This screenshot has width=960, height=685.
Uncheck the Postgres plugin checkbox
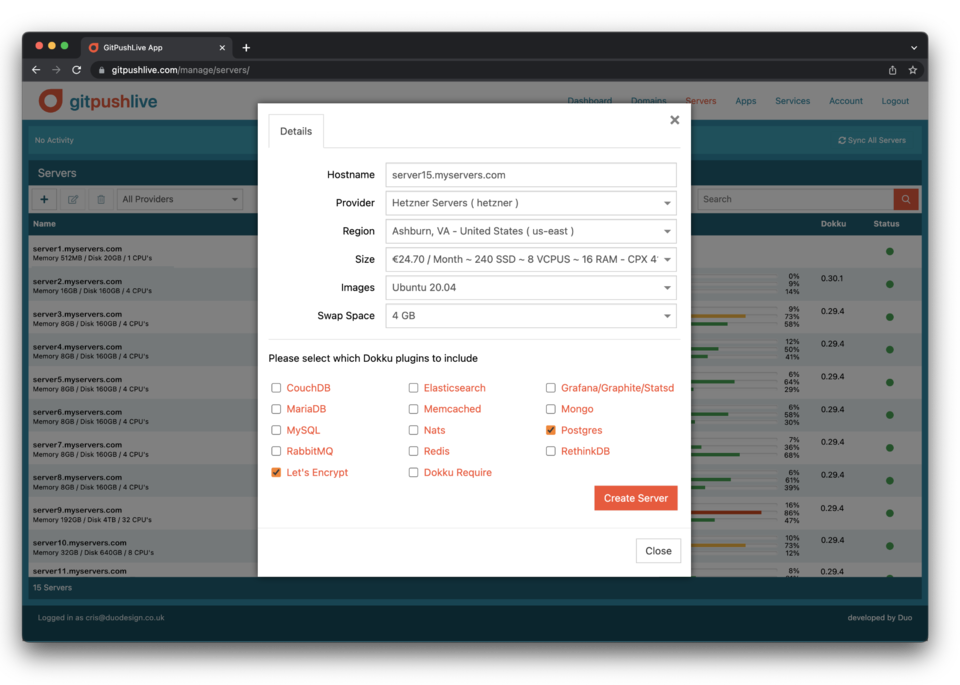click(550, 430)
